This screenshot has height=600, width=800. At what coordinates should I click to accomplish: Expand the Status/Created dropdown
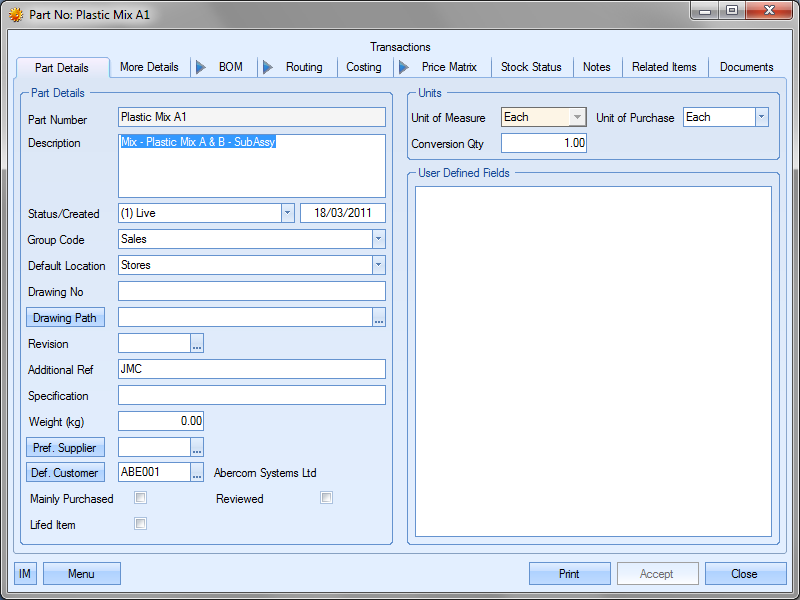pos(287,213)
